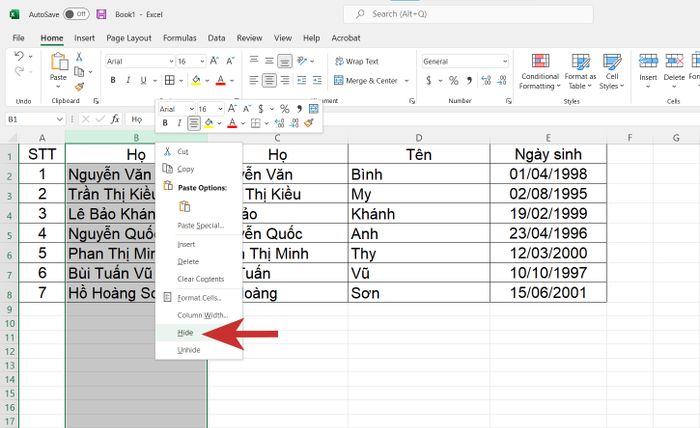The width and height of the screenshot is (700, 428).
Task: Switch to the Data tab
Action: coord(217,38)
